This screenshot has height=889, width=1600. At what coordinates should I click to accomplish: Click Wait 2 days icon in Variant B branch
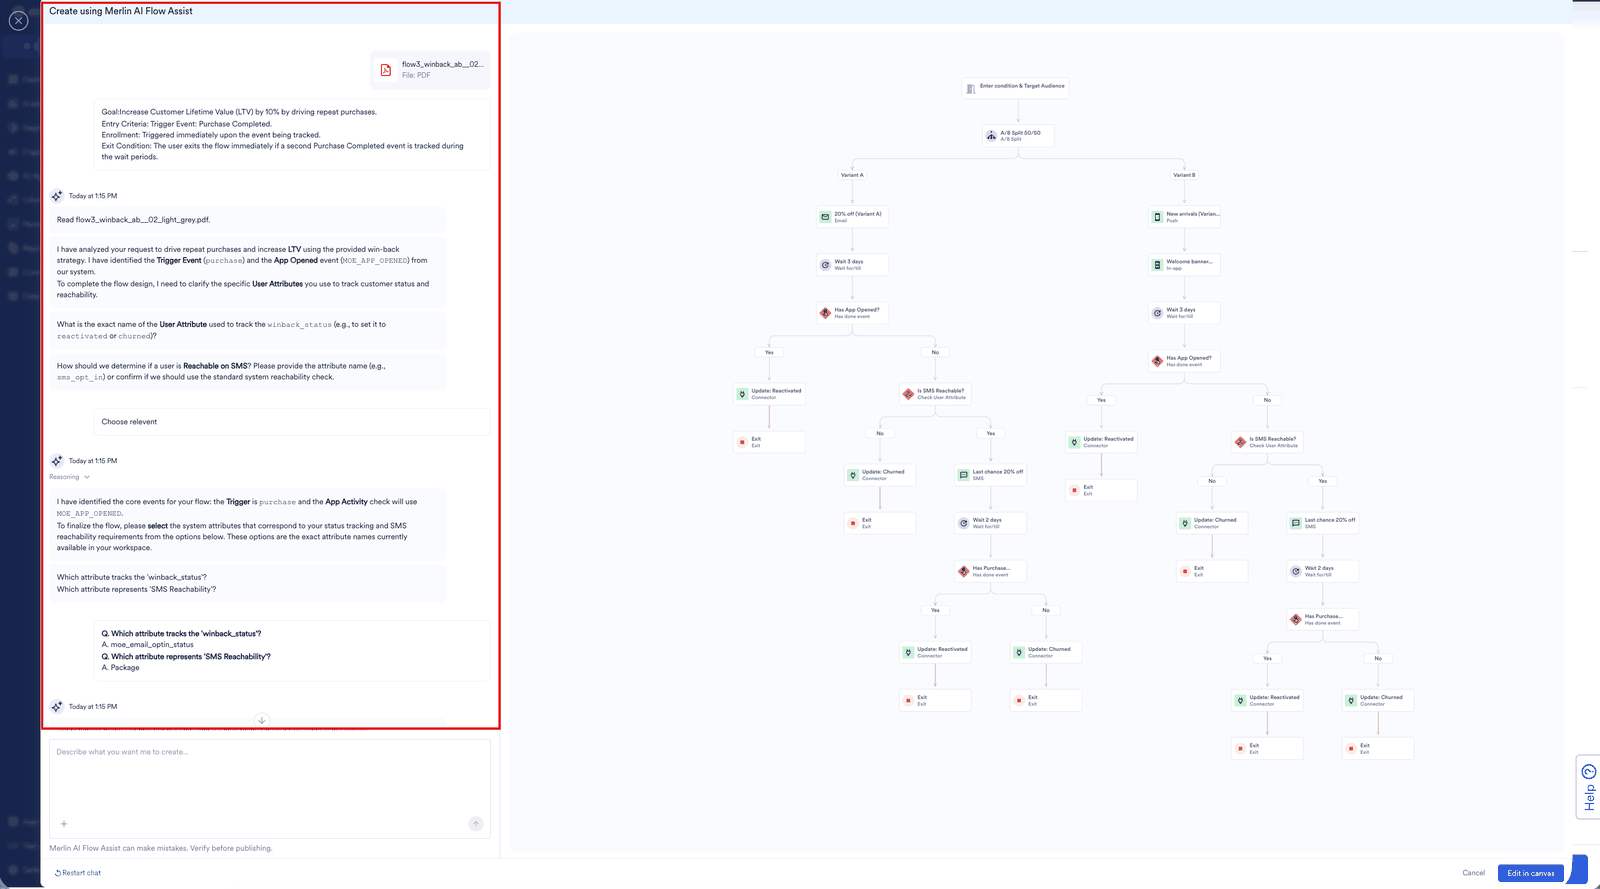[1295, 571]
